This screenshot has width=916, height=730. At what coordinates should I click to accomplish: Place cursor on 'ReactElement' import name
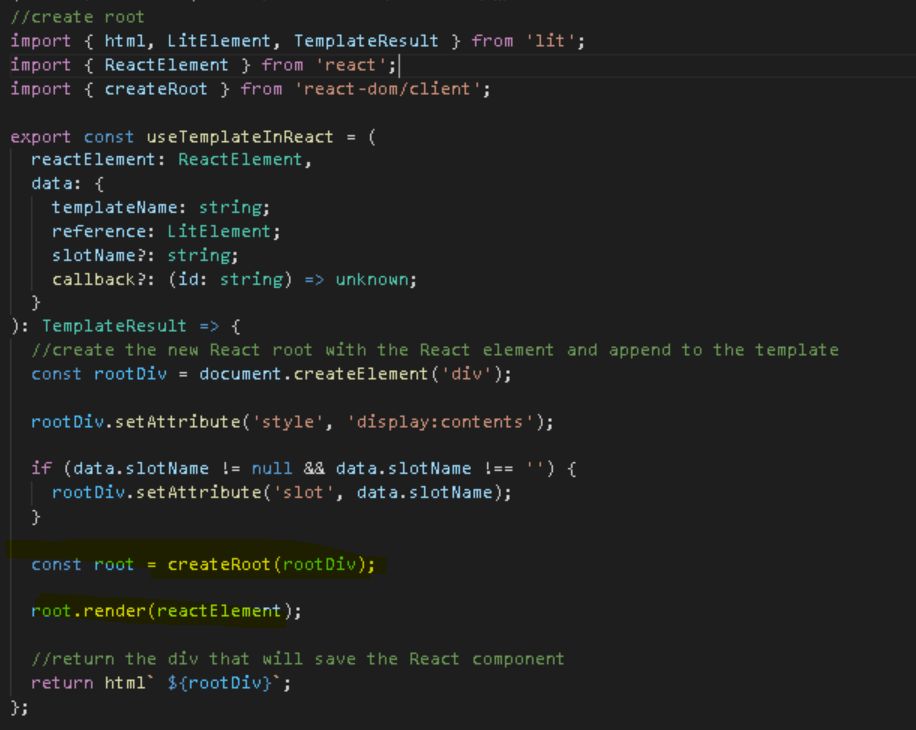(x=166, y=65)
